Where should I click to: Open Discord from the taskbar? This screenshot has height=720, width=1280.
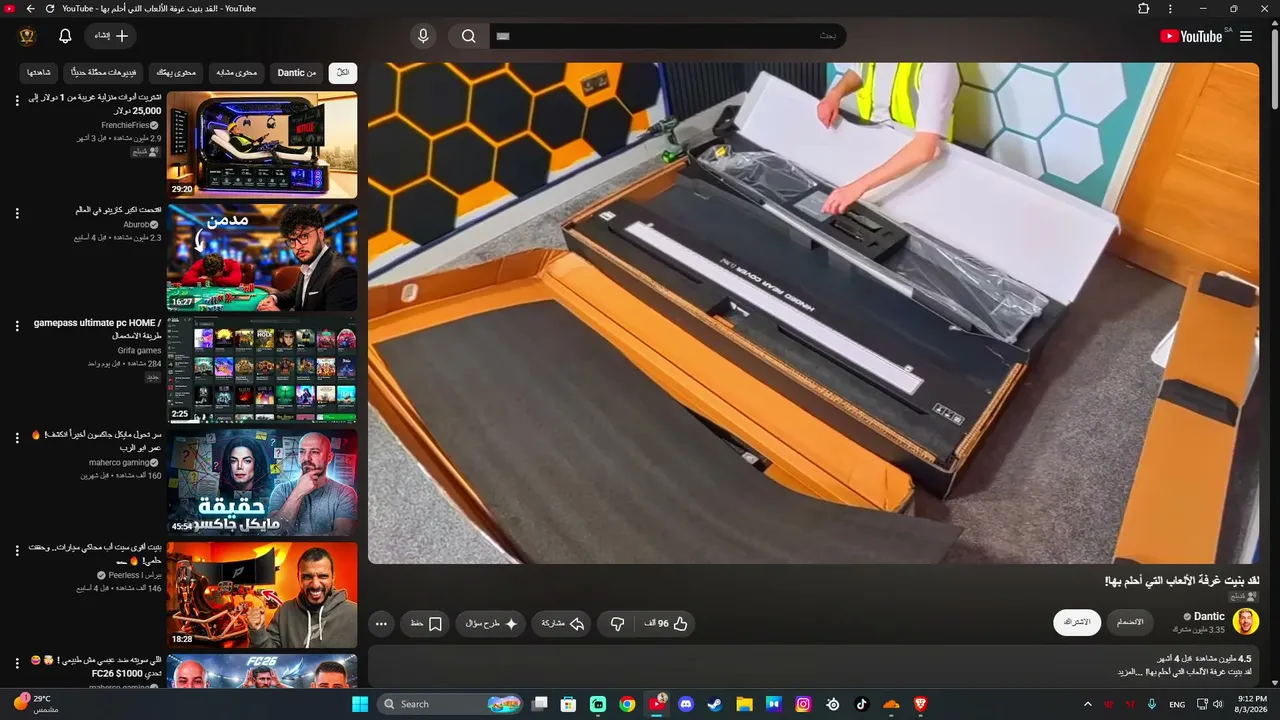(686, 704)
